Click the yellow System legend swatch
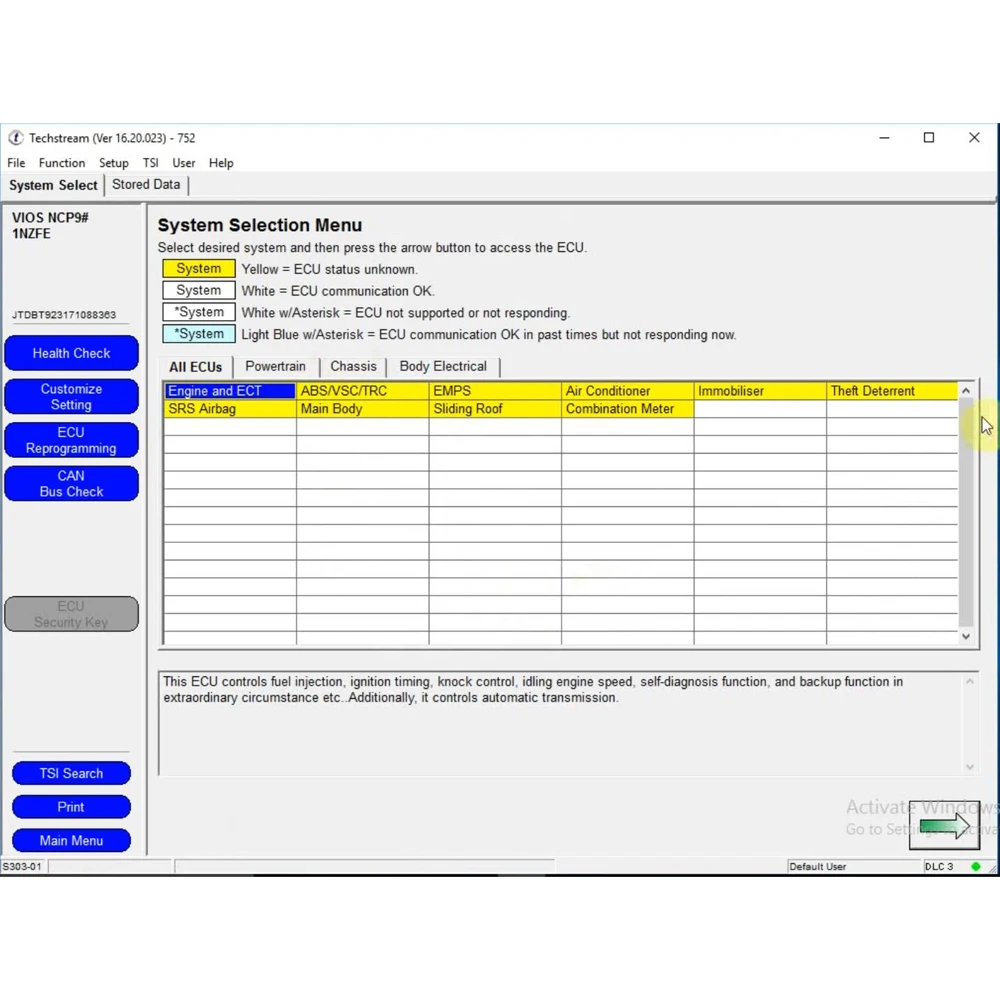The image size is (1000, 1000). click(198, 268)
